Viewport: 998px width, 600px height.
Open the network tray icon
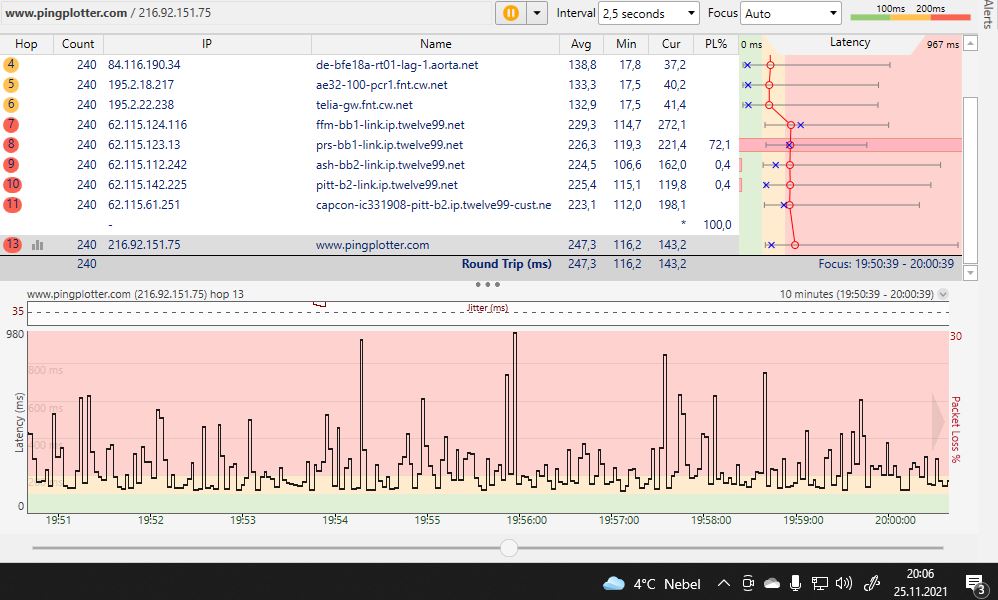pos(820,583)
